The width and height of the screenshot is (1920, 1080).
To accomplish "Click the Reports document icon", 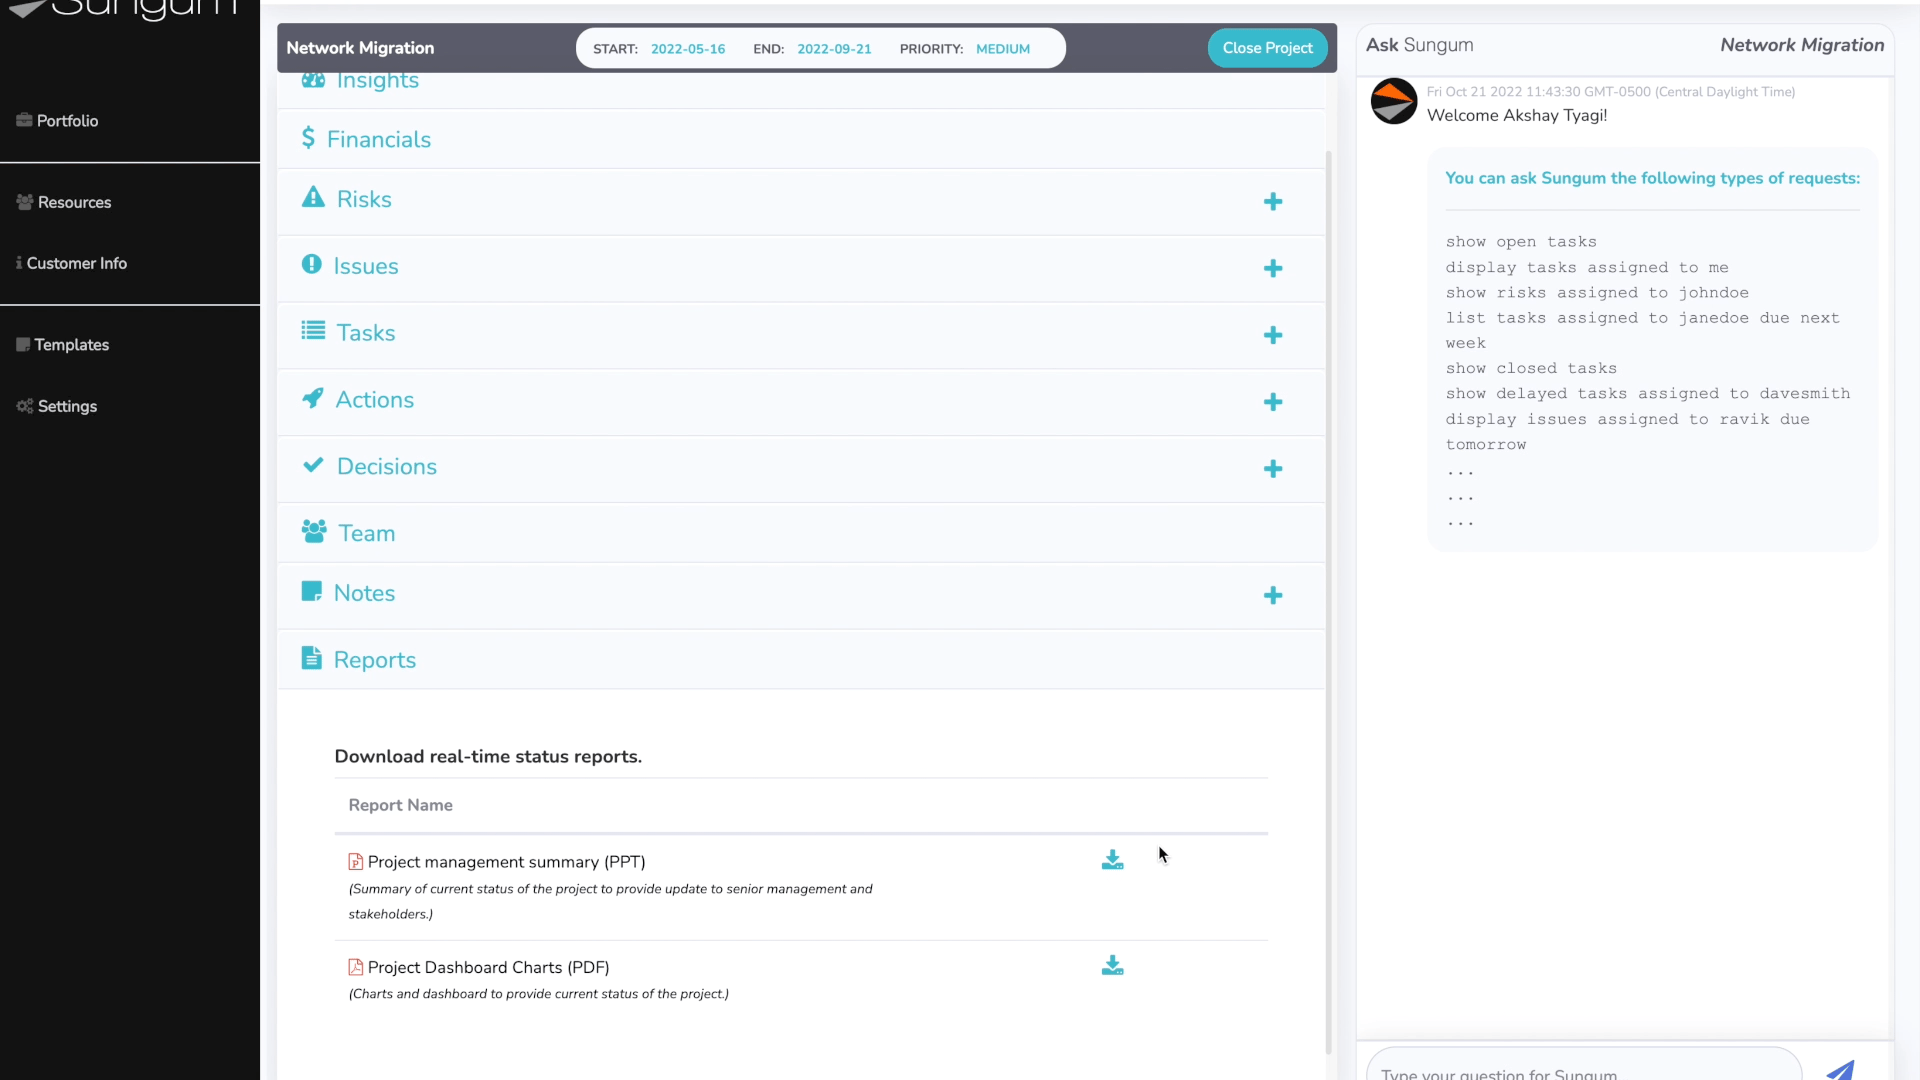I will [x=312, y=658].
